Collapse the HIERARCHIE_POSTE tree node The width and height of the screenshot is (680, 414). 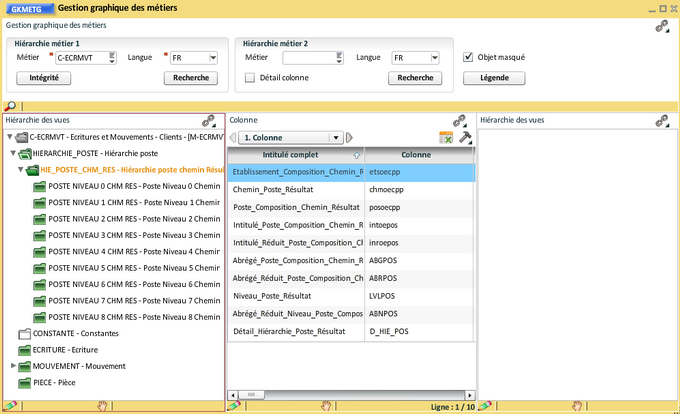(13, 154)
